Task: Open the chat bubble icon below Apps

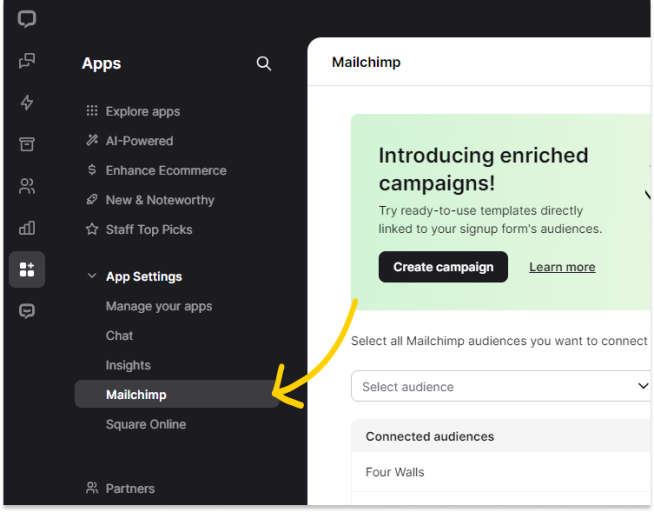Action: (27, 311)
